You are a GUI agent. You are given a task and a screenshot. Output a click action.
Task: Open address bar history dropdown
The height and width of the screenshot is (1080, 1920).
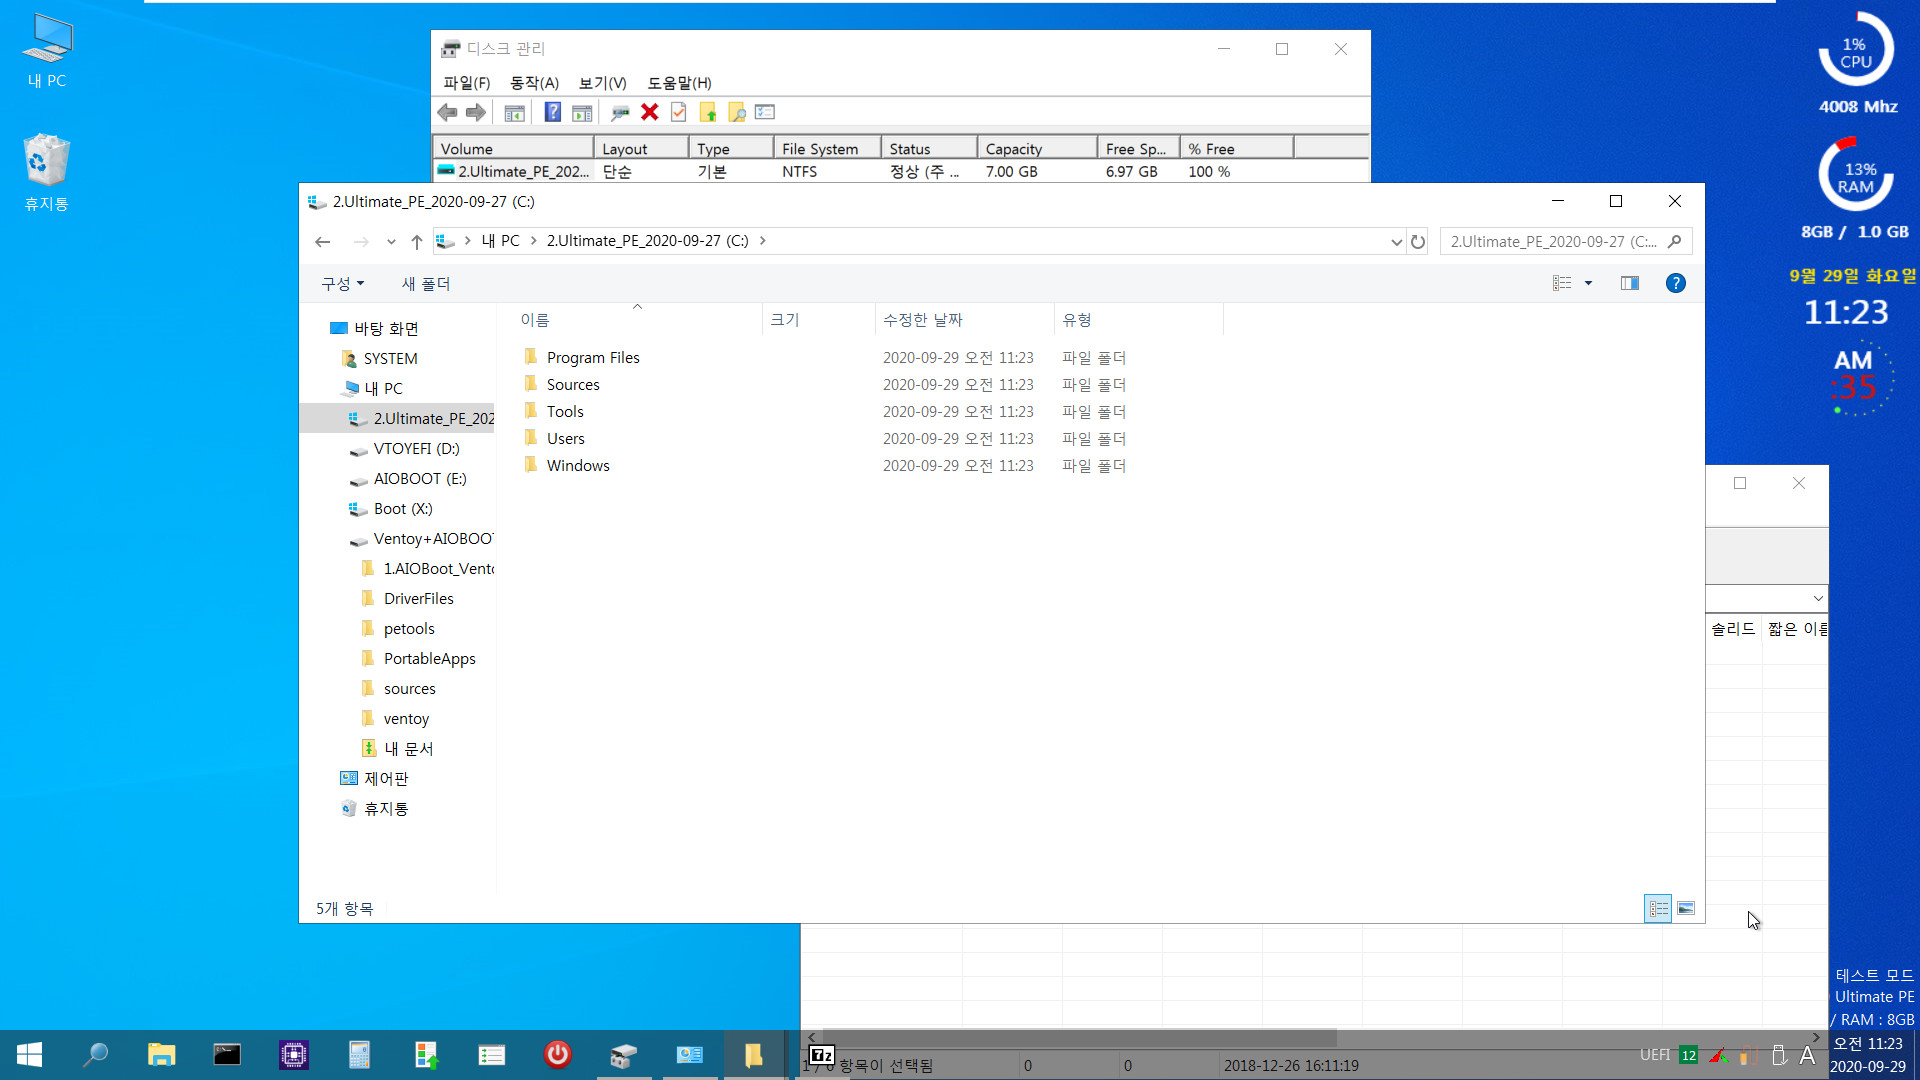tap(1396, 242)
